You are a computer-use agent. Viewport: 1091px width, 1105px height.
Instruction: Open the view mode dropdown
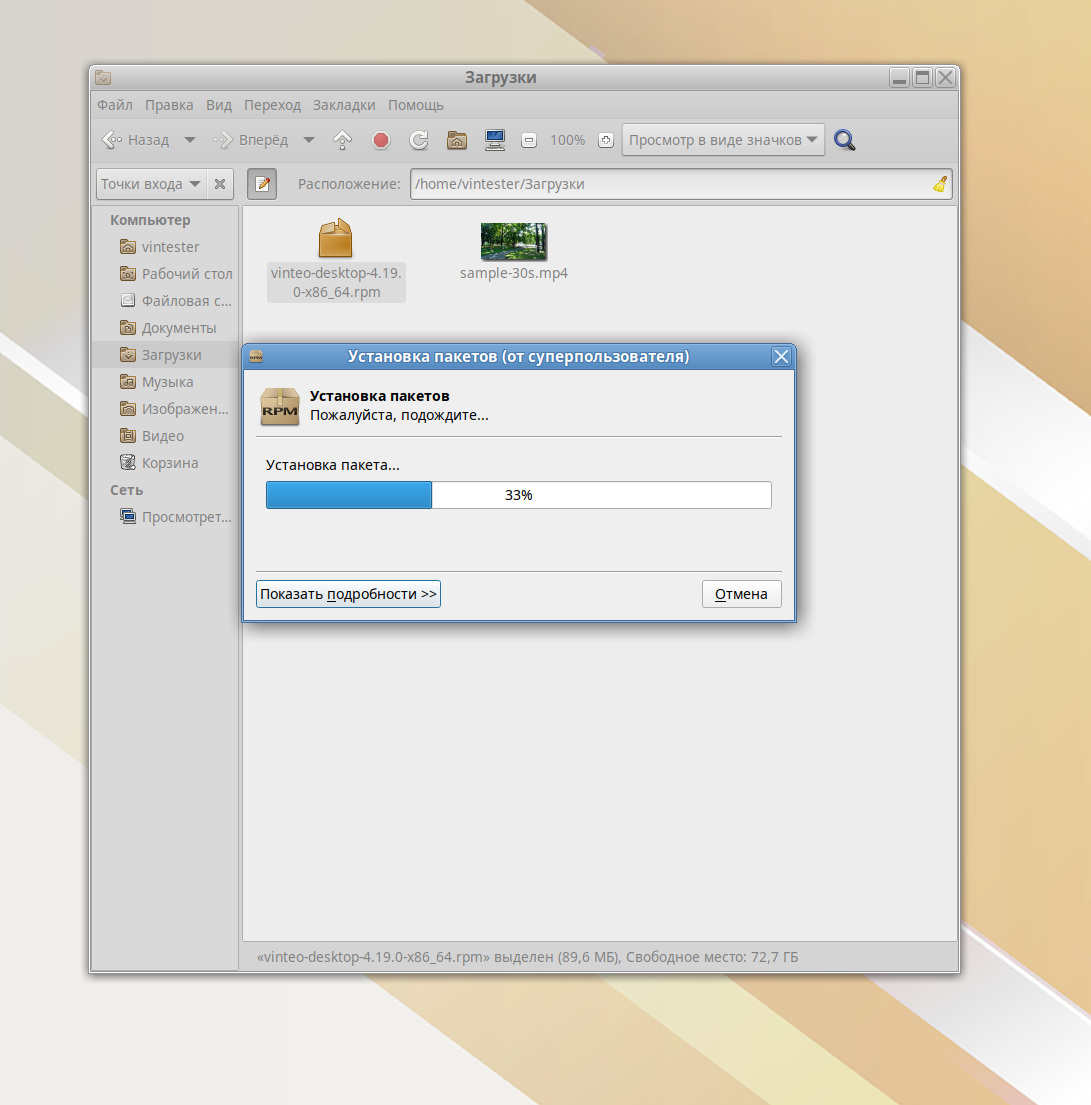pyautogui.click(x=723, y=140)
